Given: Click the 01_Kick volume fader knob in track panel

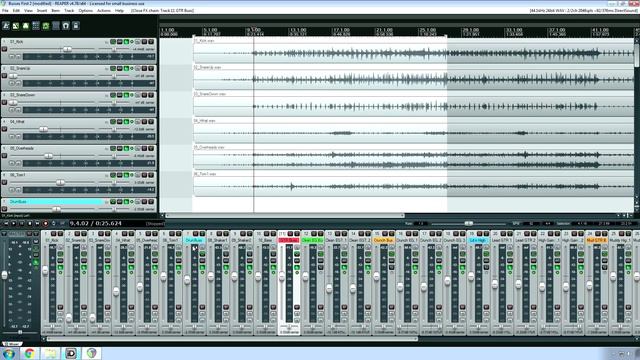Looking at the screenshot, I should pos(67,49).
